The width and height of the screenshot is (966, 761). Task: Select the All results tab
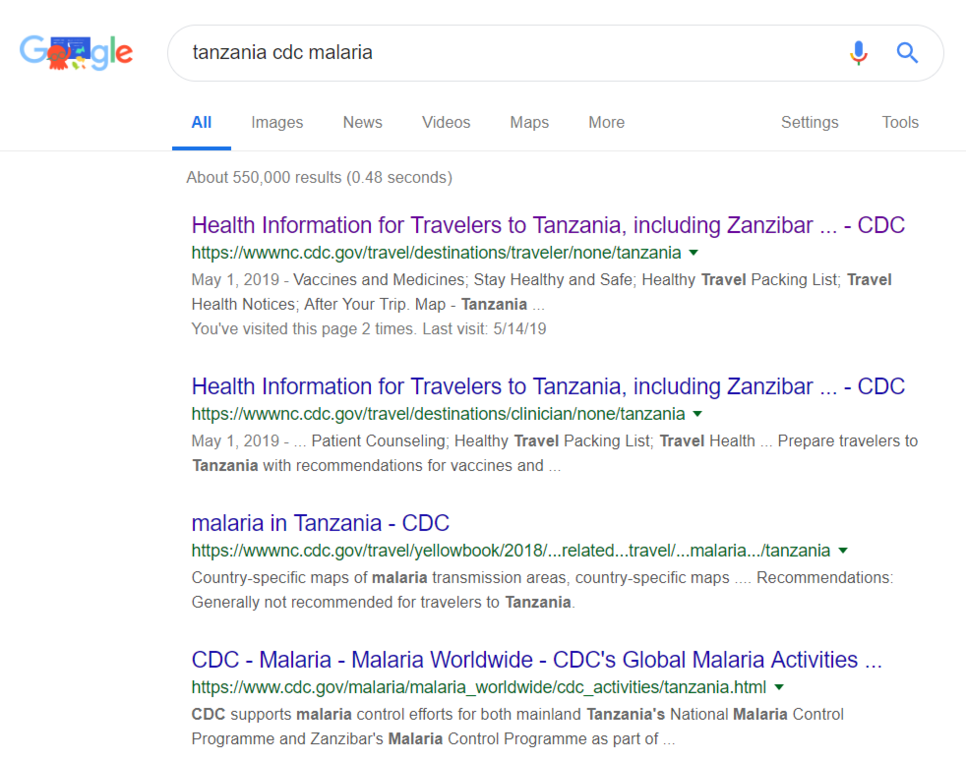pyautogui.click(x=201, y=123)
